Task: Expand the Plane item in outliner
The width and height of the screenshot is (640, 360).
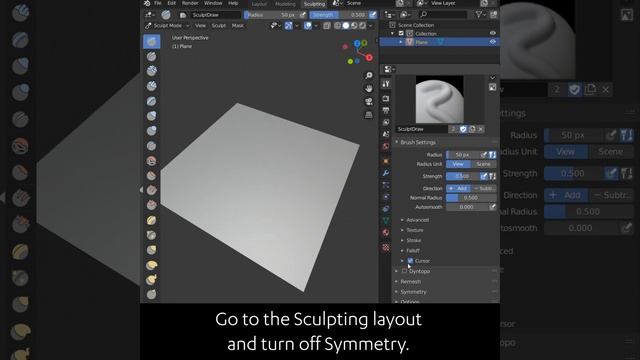Action: tap(401, 42)
